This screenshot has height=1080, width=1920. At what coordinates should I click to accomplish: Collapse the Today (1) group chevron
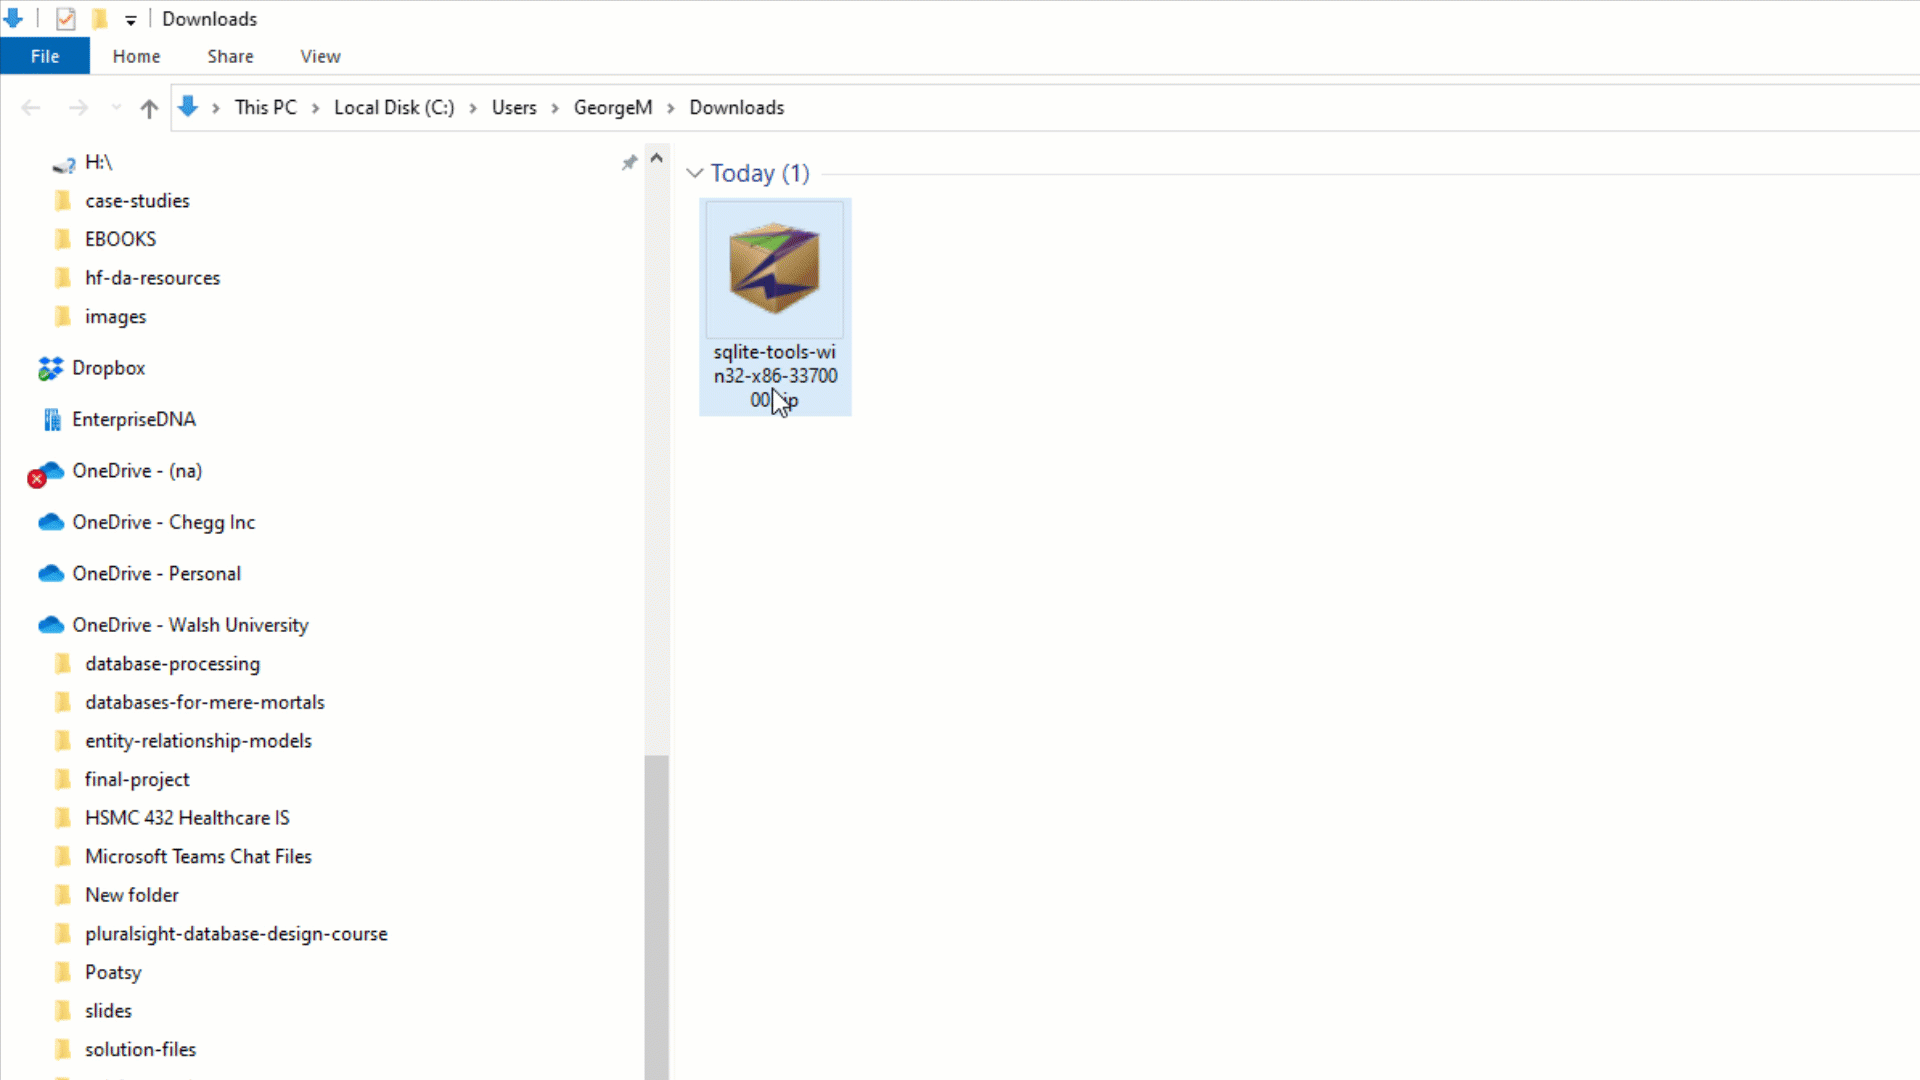coord(695,173)
